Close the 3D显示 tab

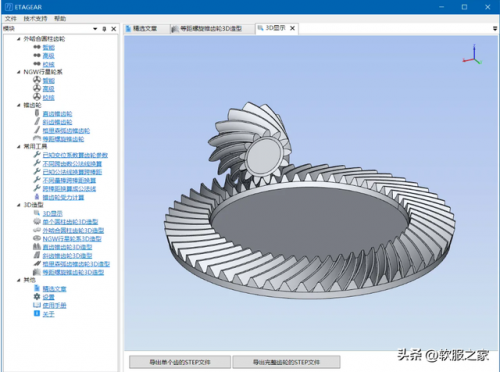tap(292, 28)
